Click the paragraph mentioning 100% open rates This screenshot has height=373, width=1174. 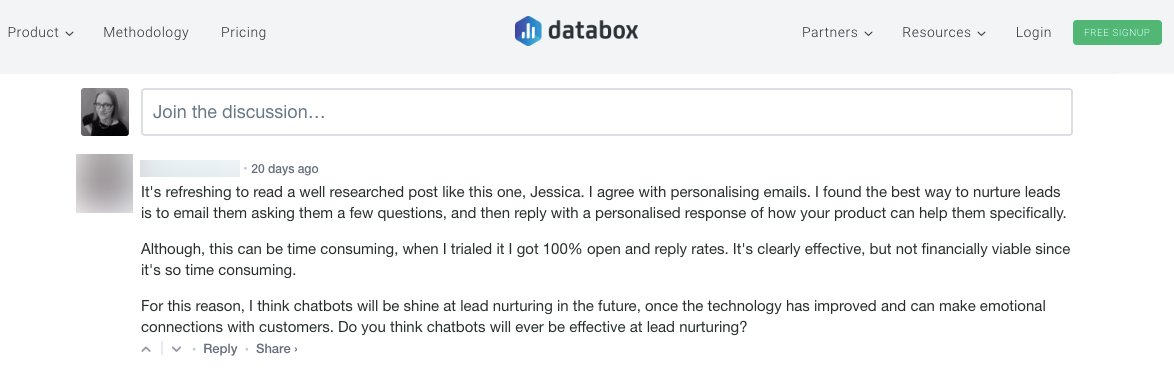pos(605,259)
